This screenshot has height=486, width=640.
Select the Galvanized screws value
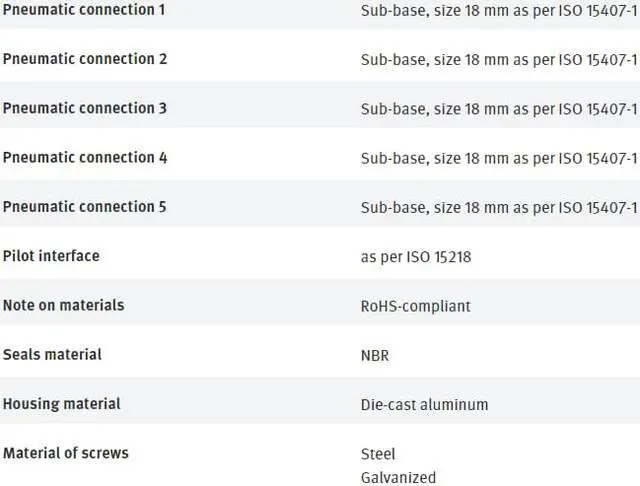point(398,478)
